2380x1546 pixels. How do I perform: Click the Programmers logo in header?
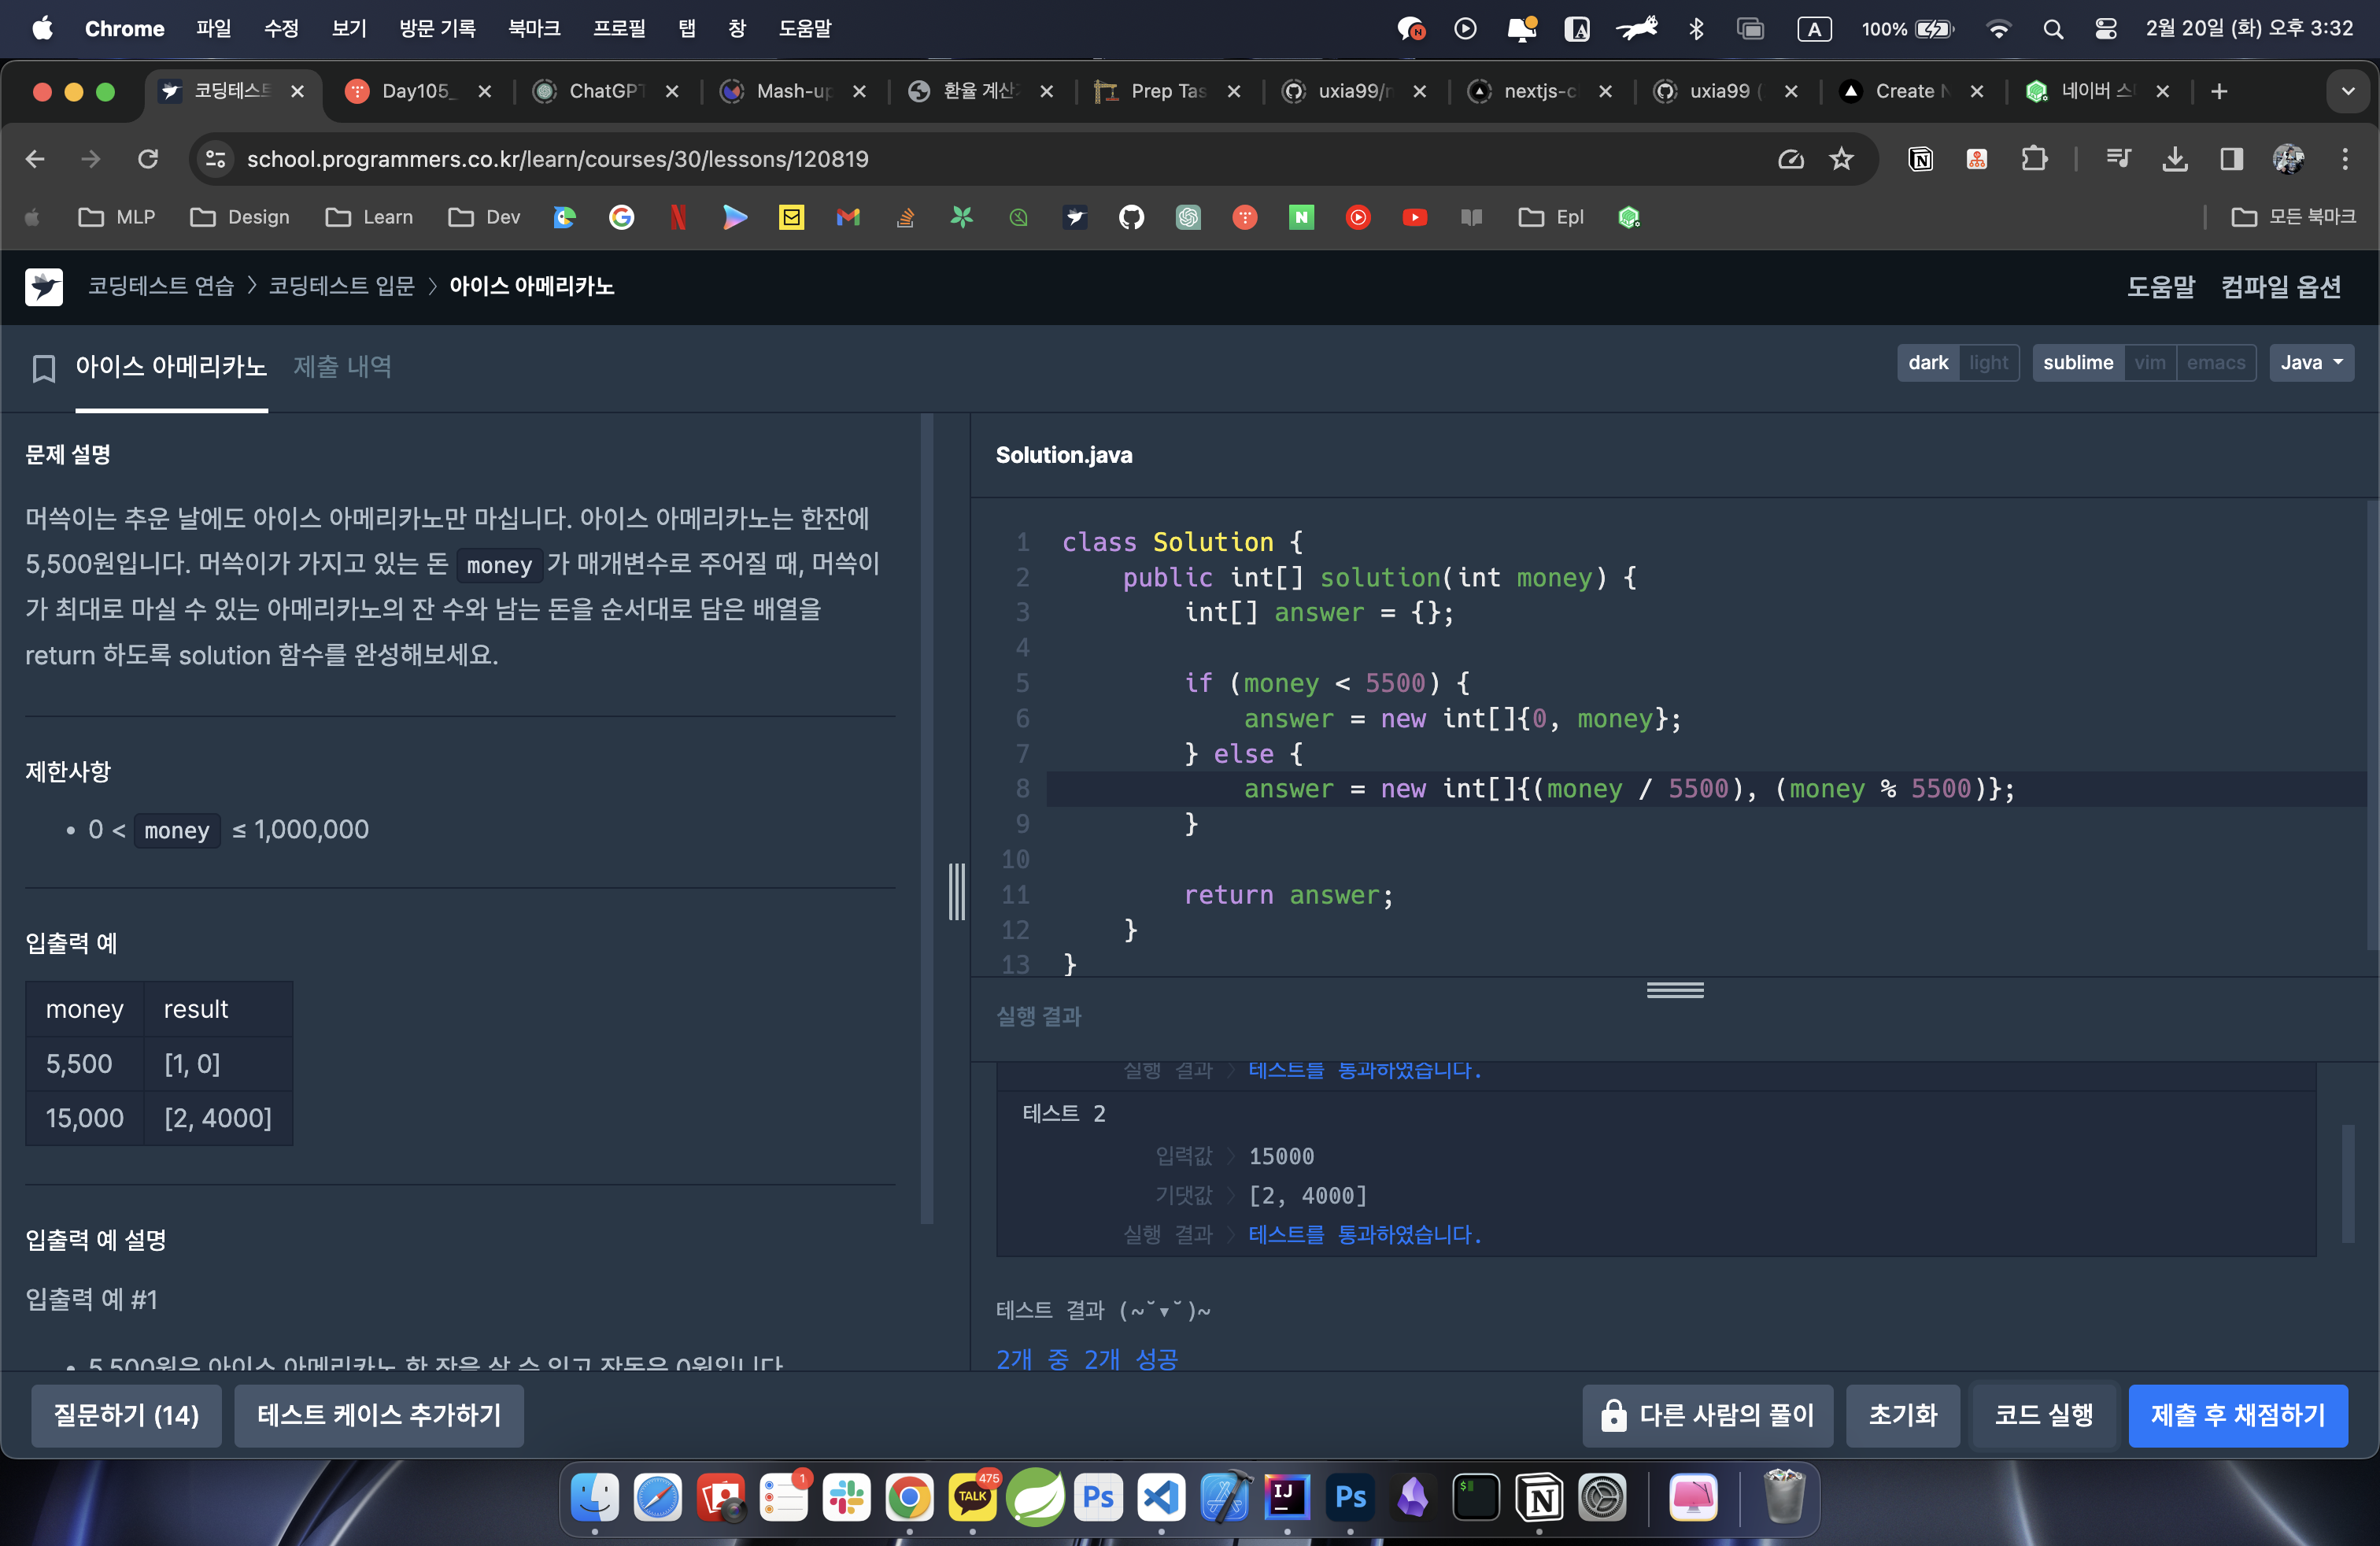tap(44, 287)
